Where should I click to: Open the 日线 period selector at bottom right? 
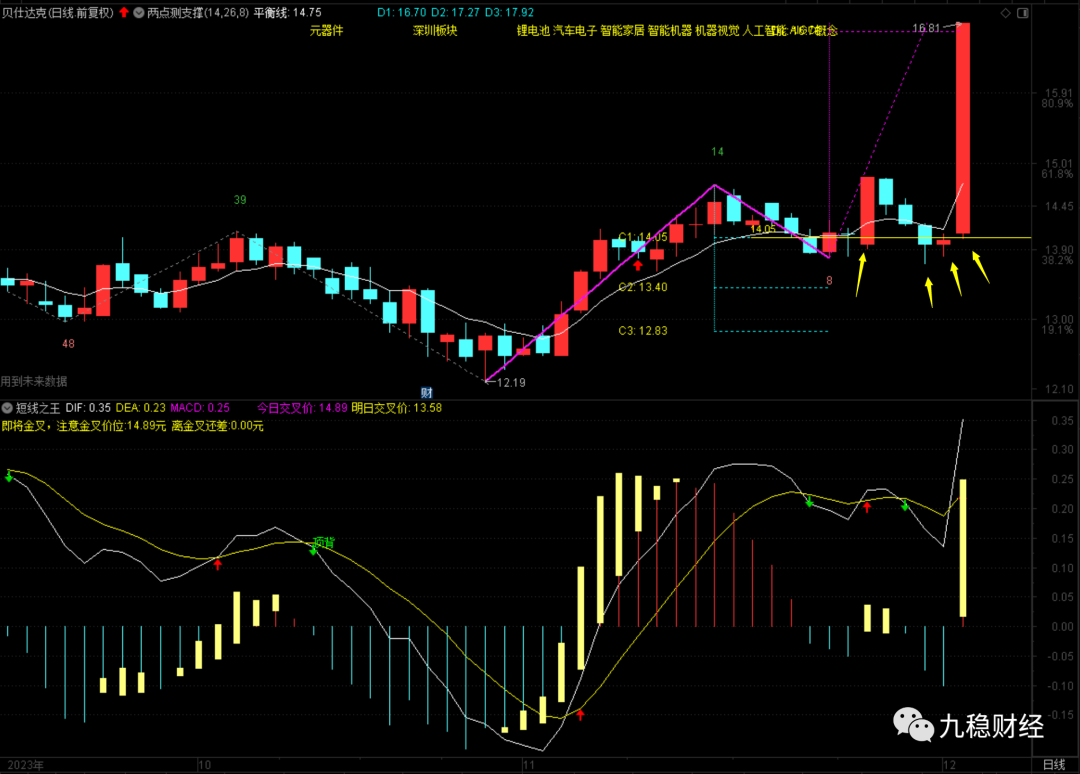click(1054, 764)
